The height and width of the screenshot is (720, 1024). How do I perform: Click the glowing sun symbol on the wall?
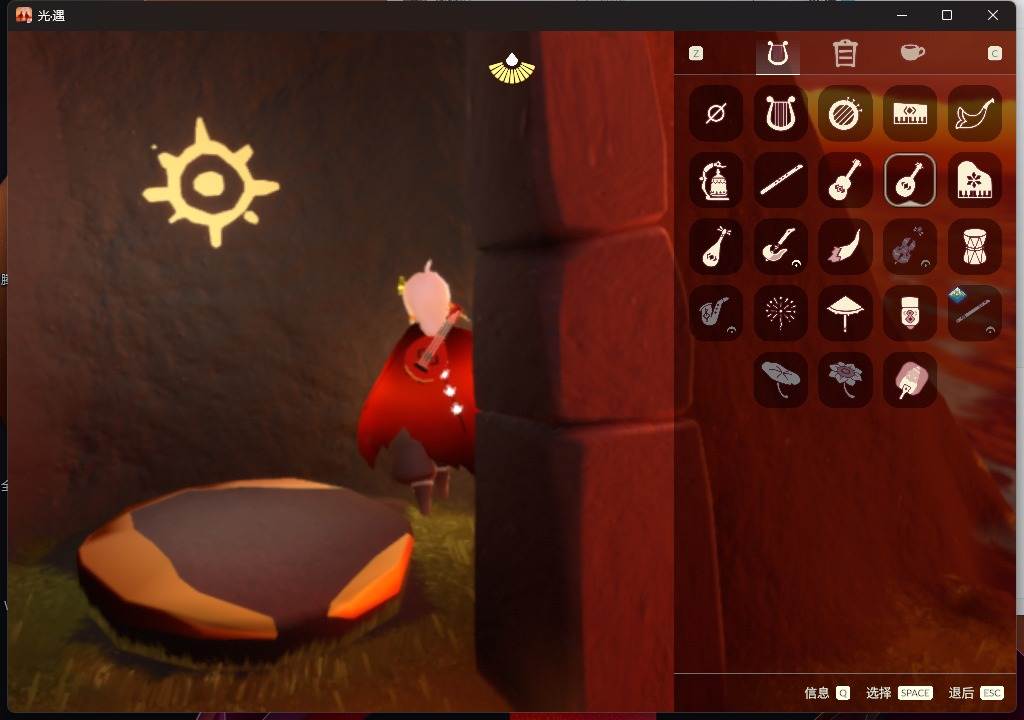[211, 183]
